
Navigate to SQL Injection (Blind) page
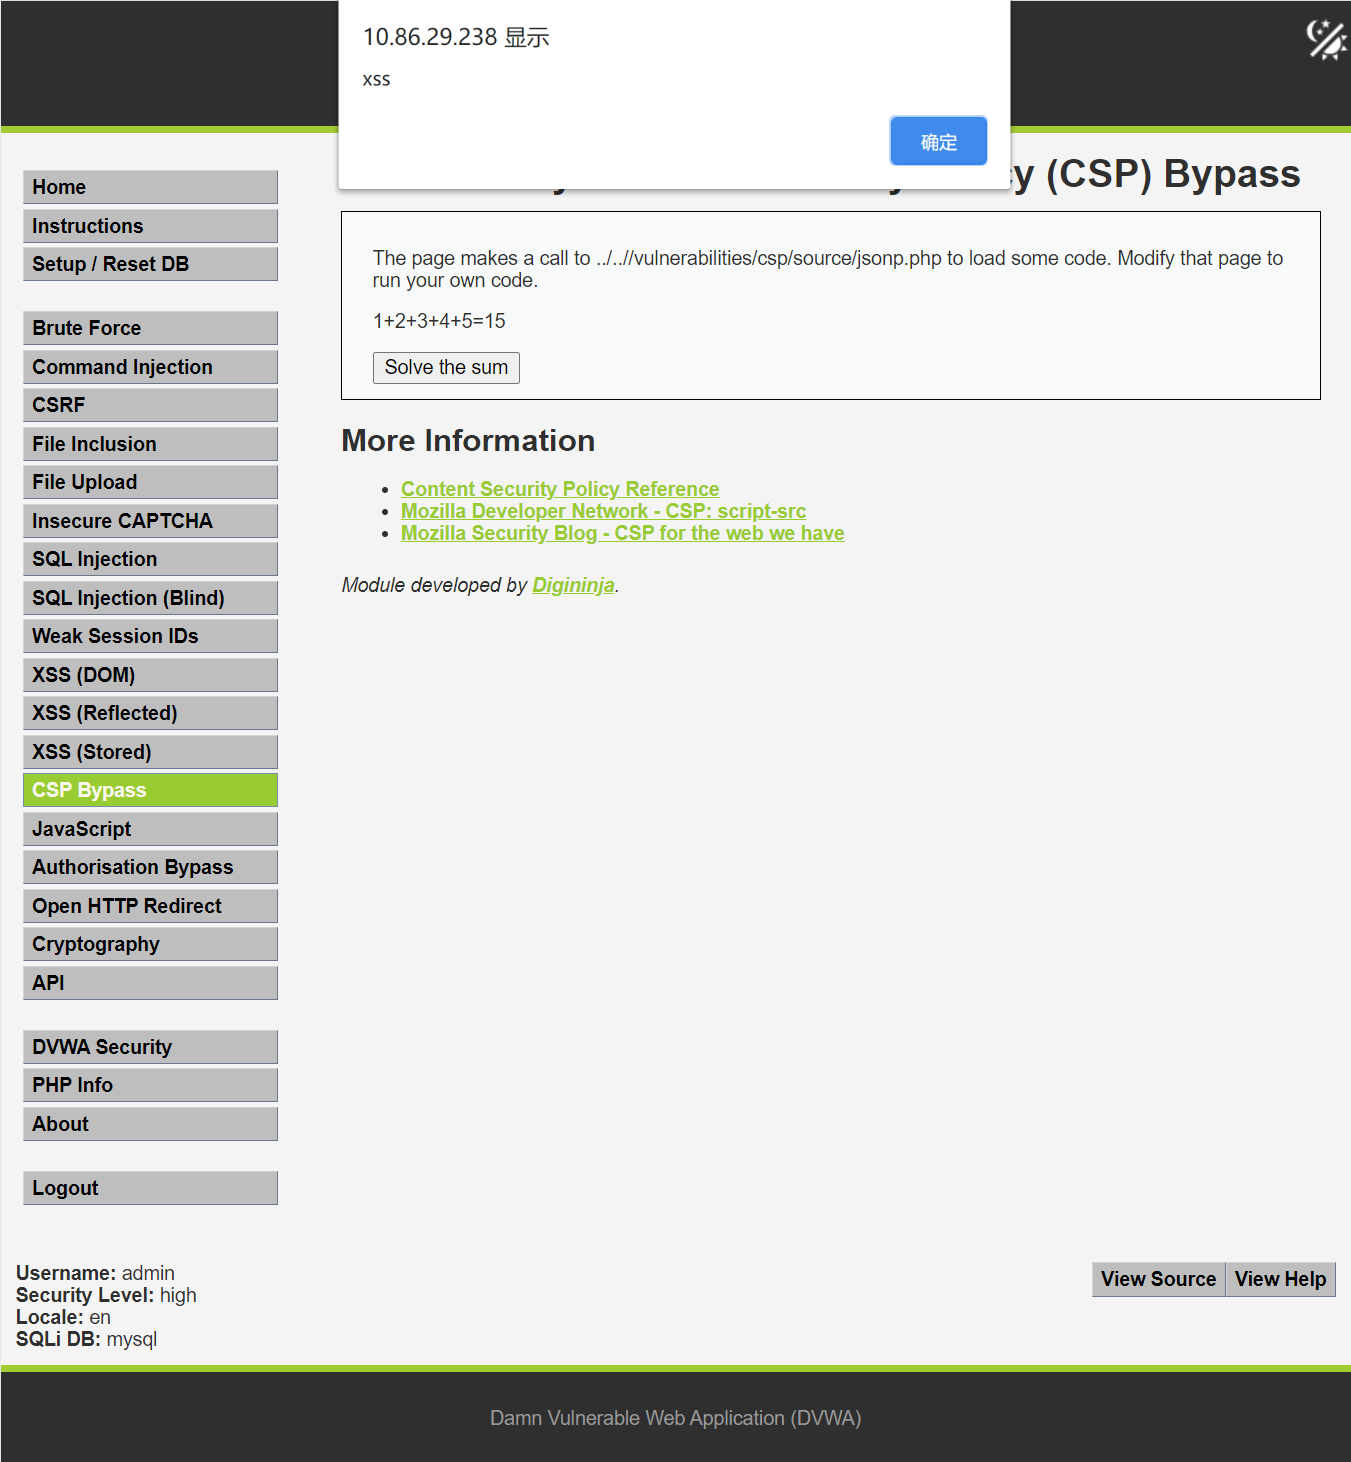150,598
